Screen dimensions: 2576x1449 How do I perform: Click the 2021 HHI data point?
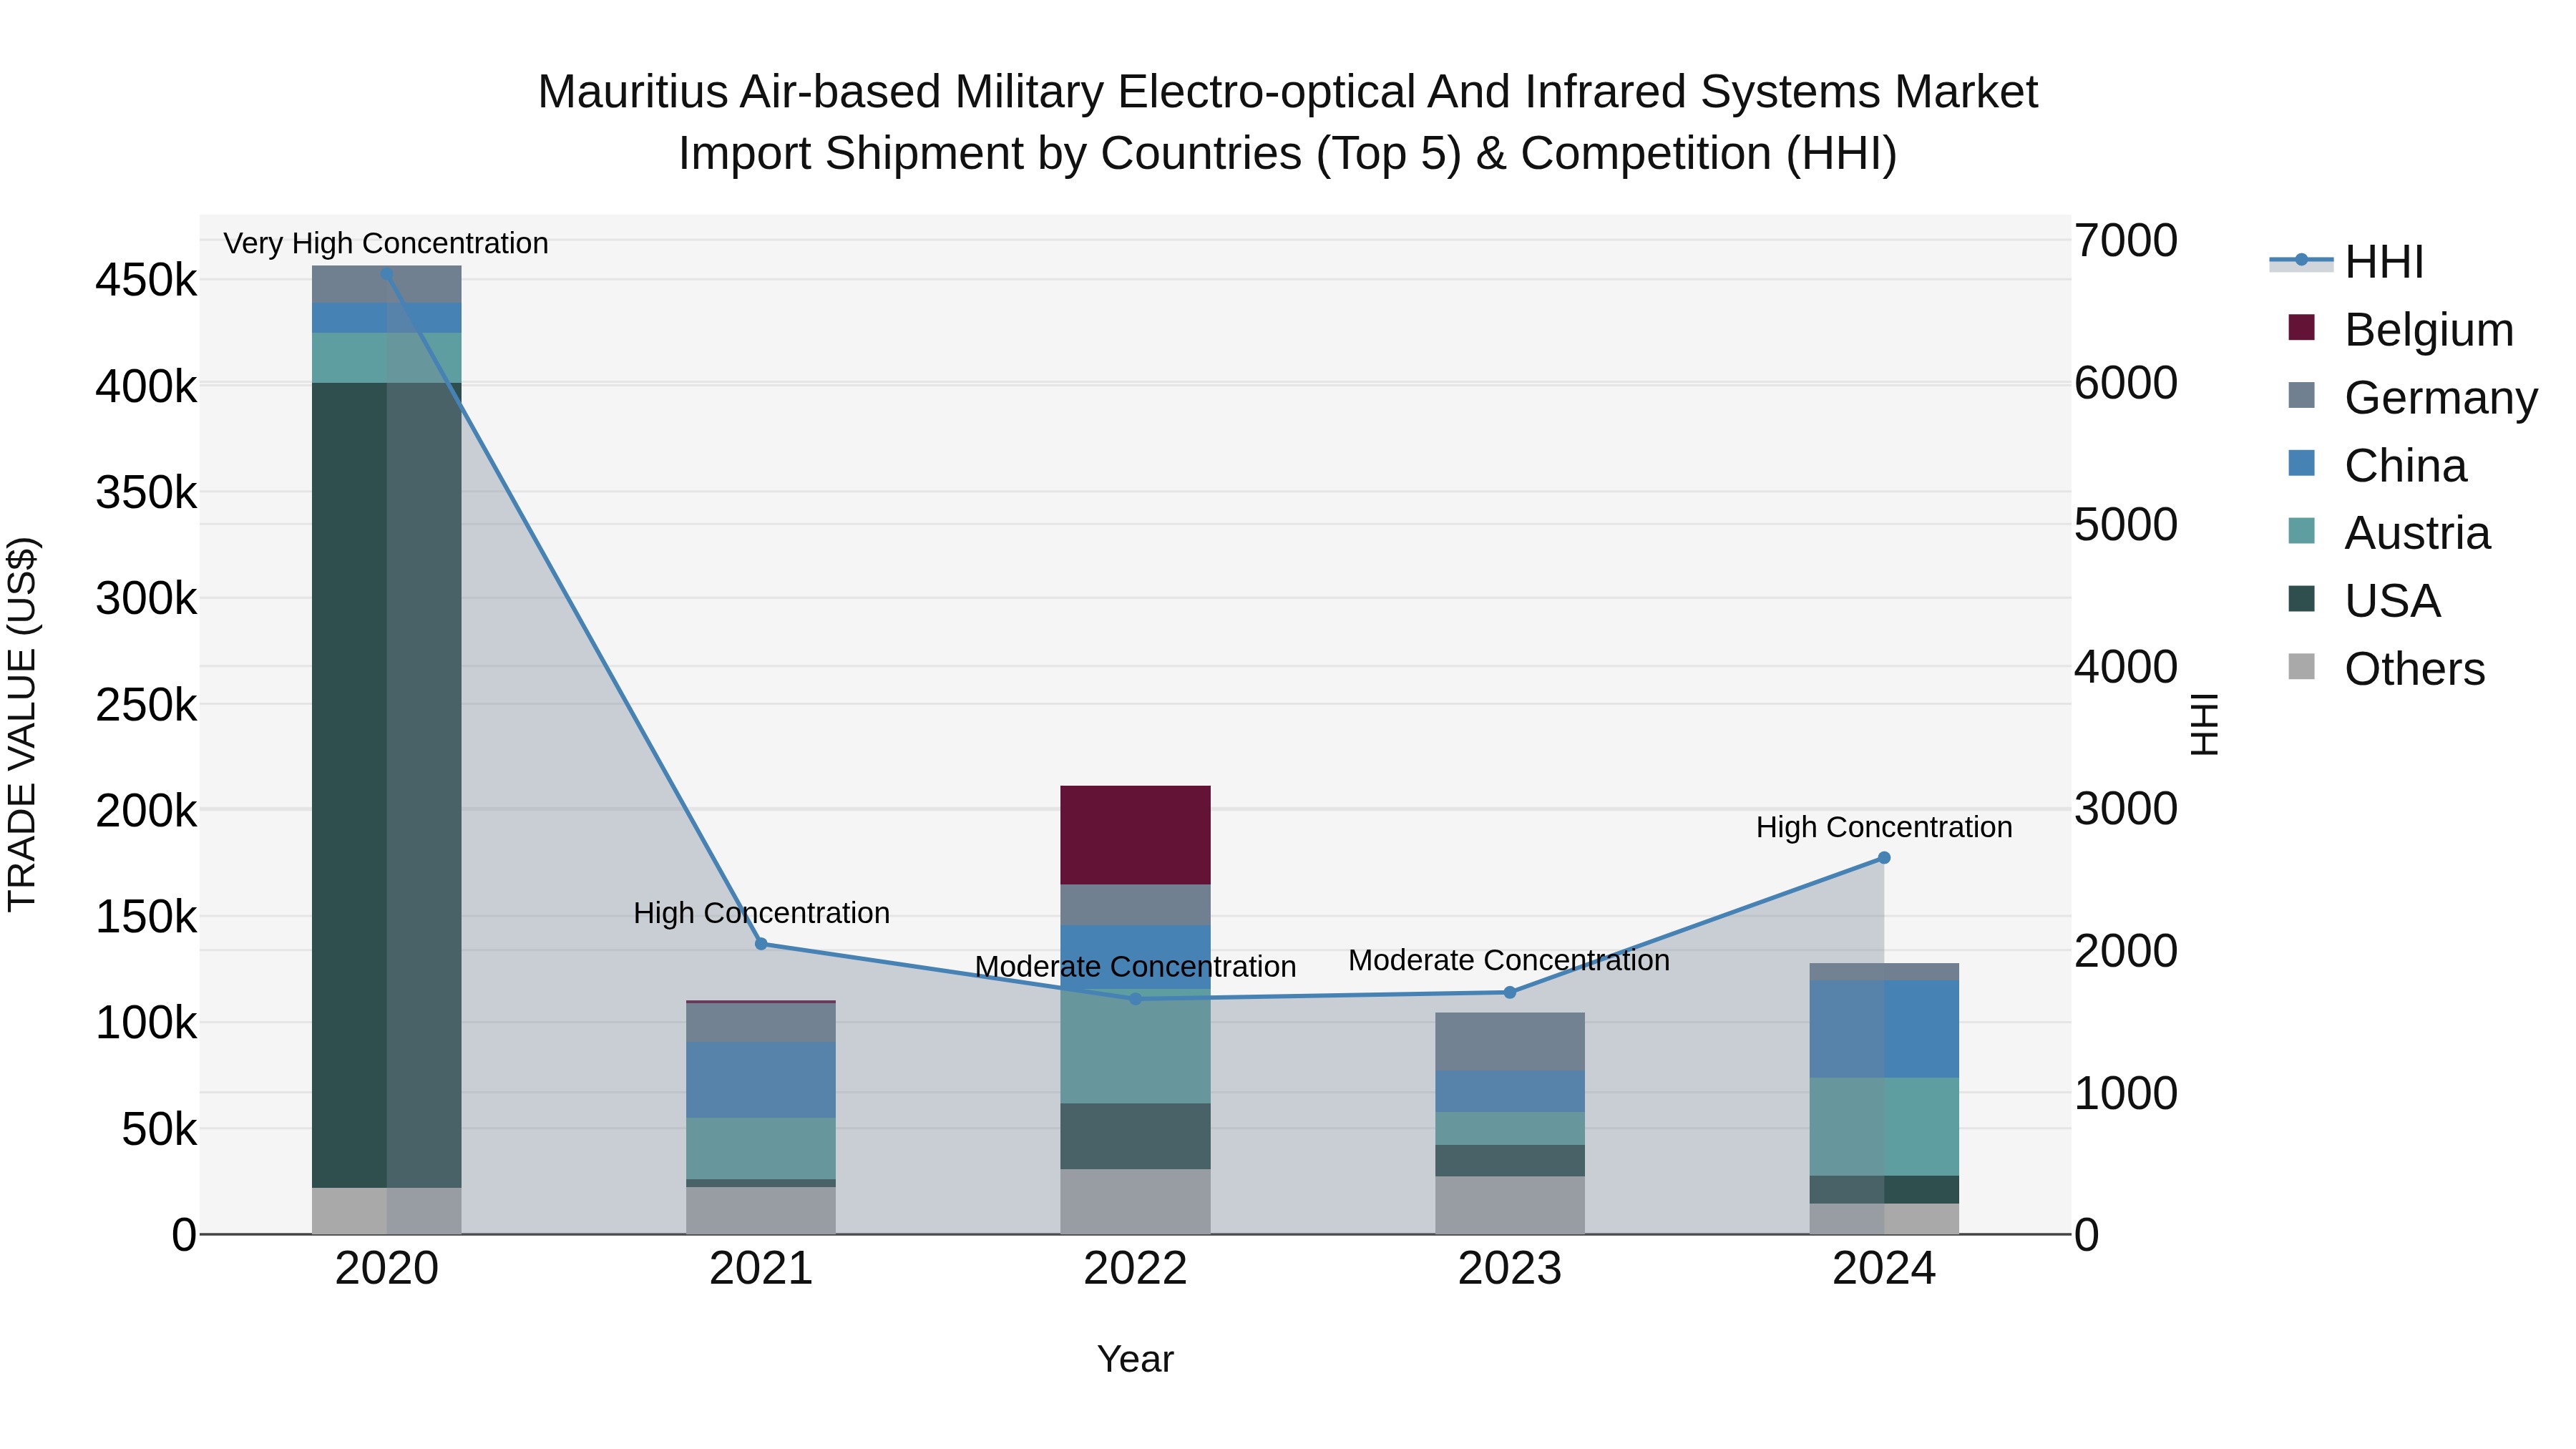(x=761, y=944)
